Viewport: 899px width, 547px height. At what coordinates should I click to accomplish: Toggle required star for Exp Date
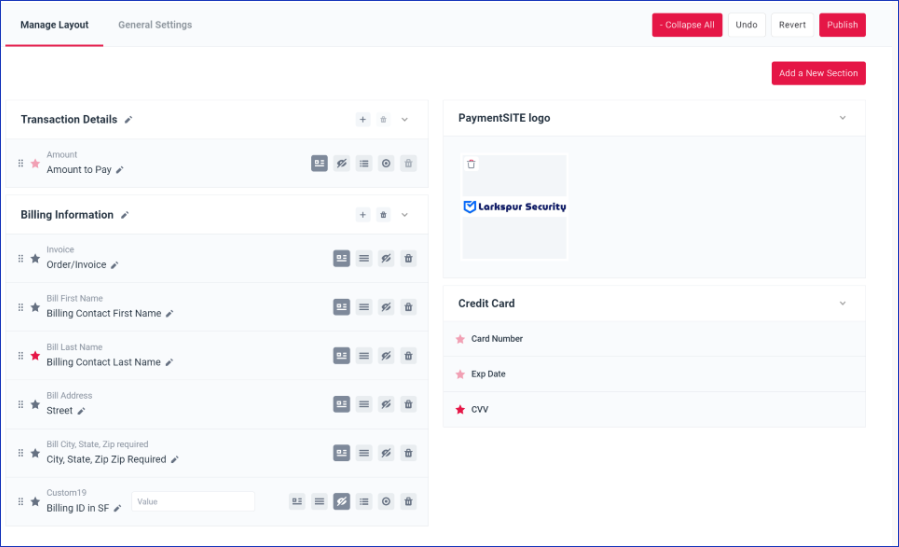(x=460, y=374)
